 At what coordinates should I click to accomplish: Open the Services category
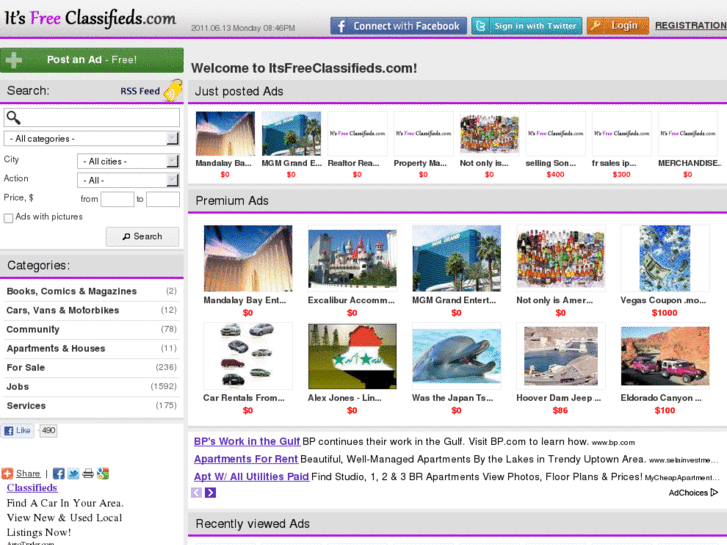click(x=26, y=405)
